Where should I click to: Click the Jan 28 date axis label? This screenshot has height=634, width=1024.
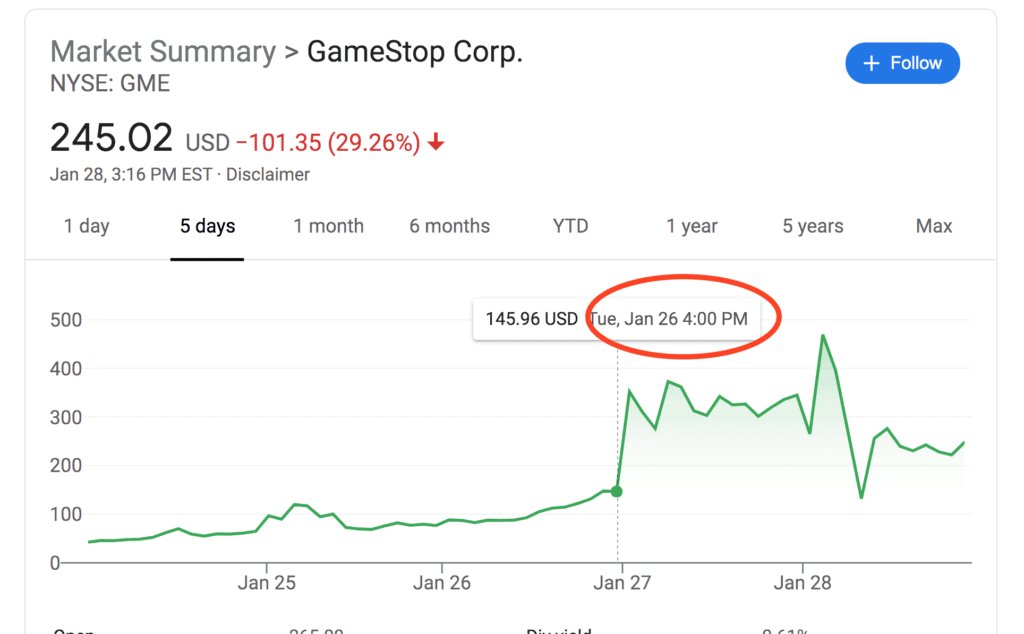point(803,583)
